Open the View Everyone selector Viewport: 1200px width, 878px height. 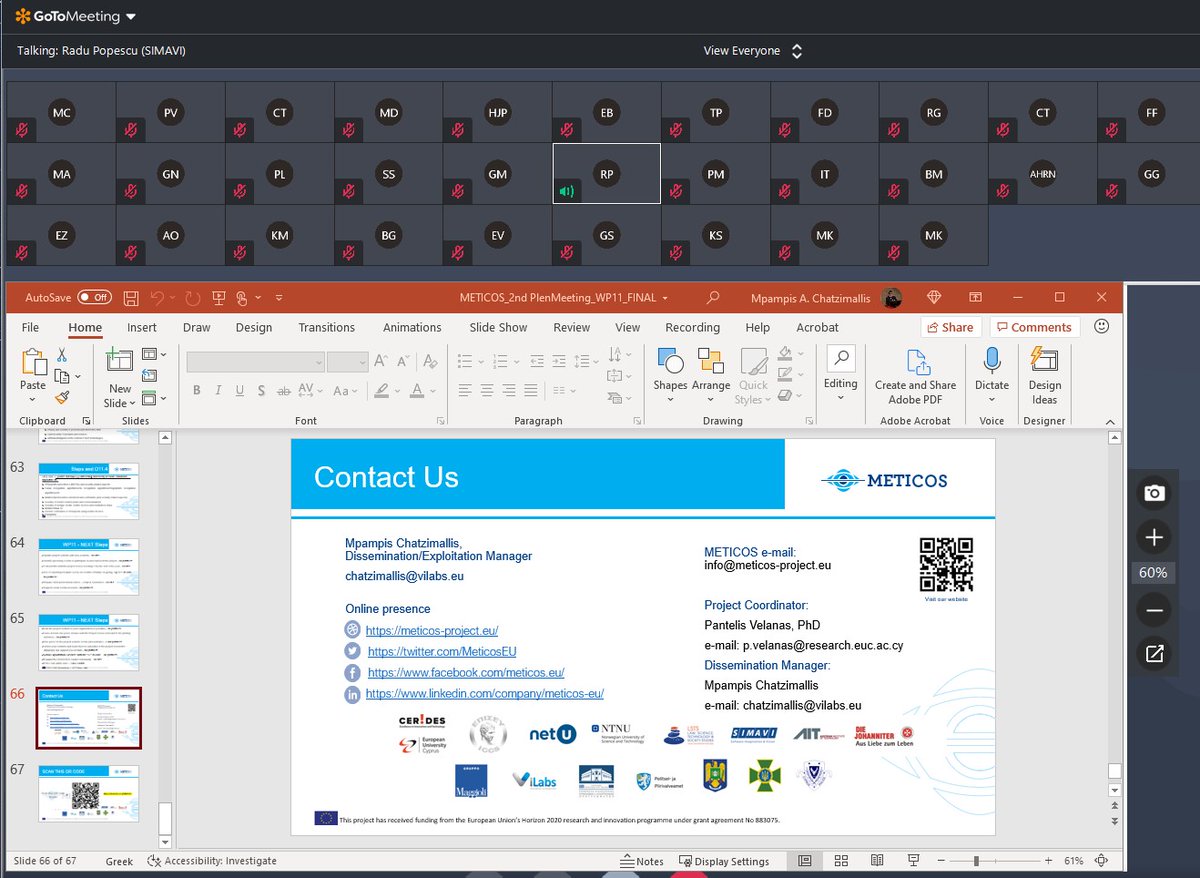point(753,51)
